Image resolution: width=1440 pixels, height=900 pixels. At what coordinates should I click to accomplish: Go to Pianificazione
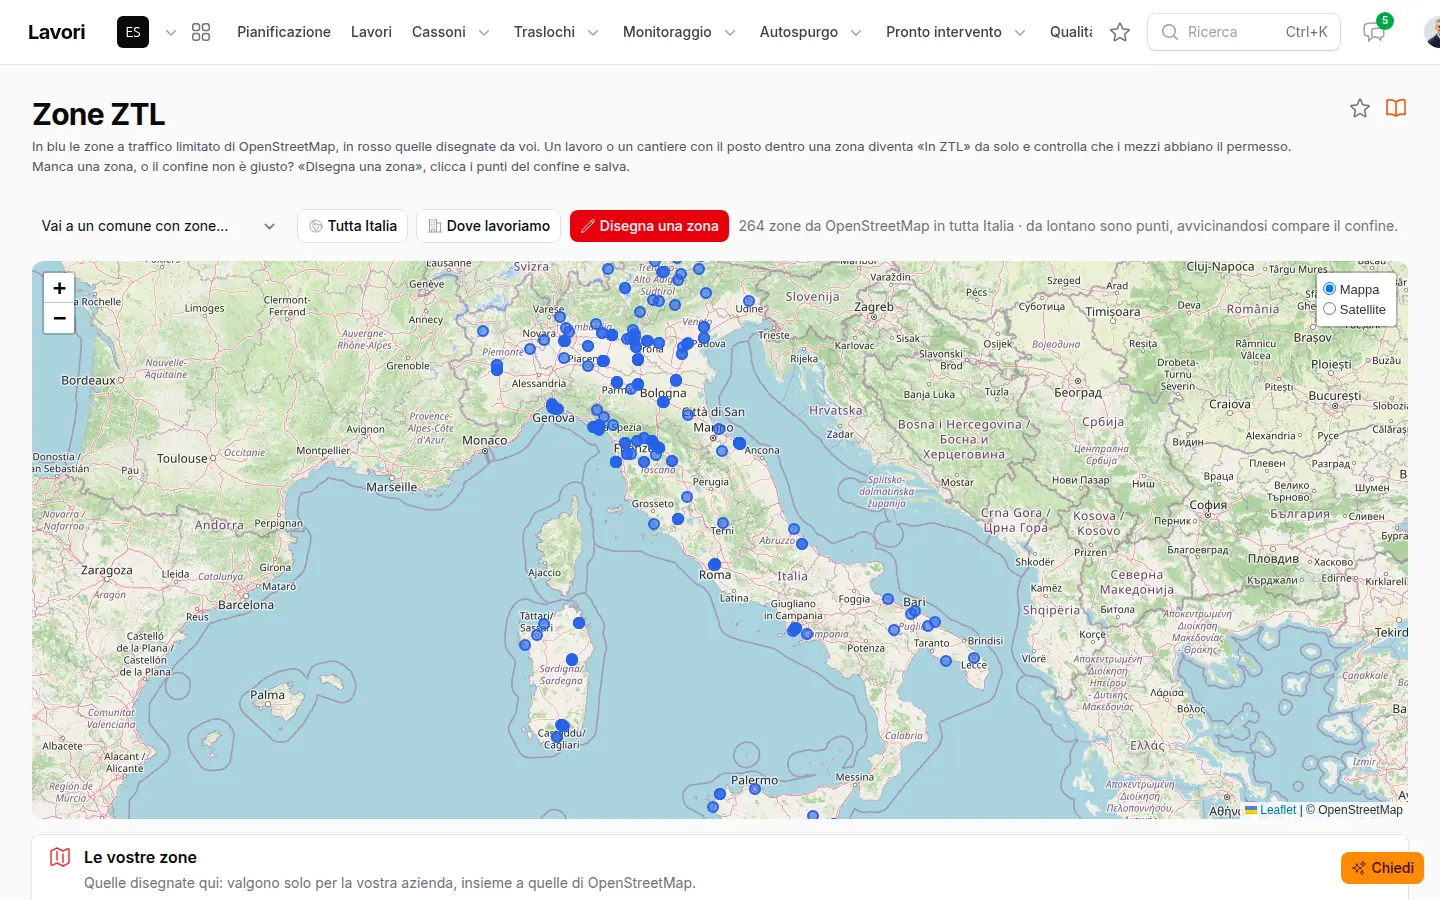click(x=284, y=32)
